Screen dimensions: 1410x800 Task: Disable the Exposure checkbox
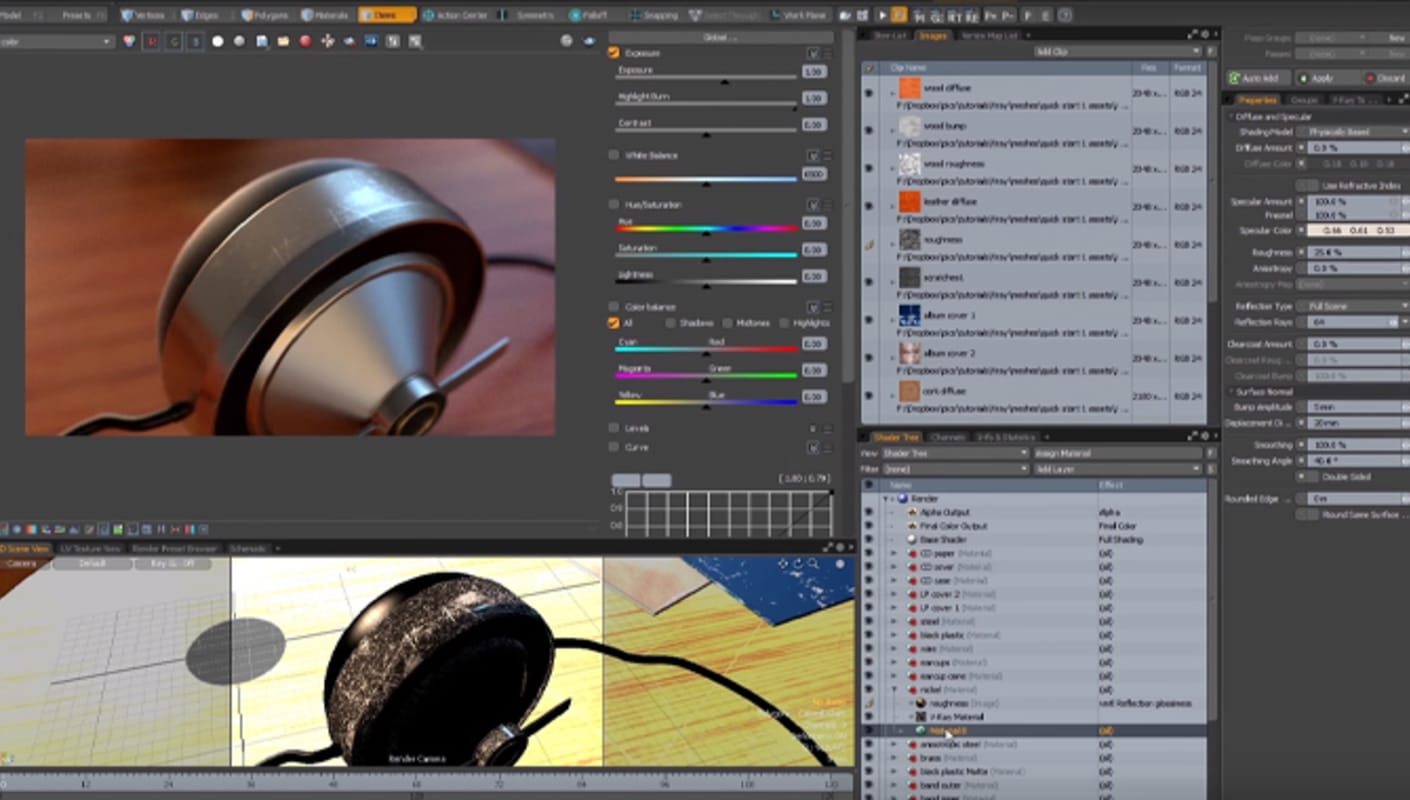[614, 52]
